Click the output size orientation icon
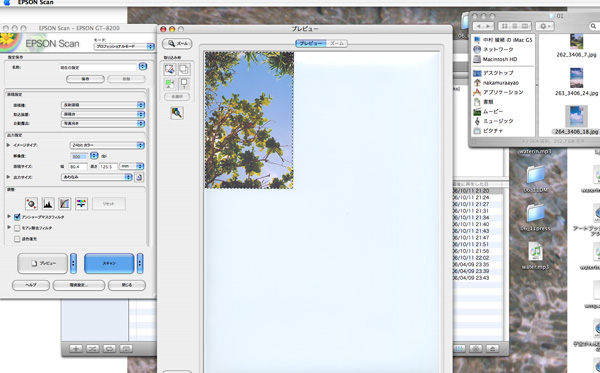 point(139,177)
